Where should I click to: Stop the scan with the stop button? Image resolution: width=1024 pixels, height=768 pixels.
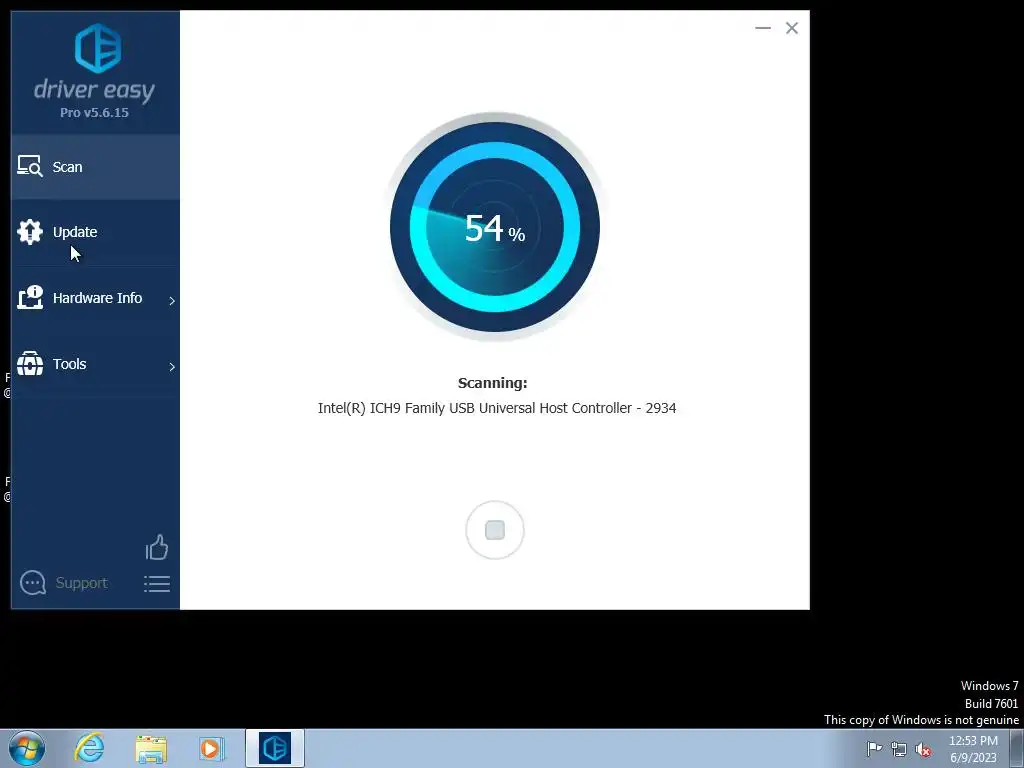pos(495,530)
